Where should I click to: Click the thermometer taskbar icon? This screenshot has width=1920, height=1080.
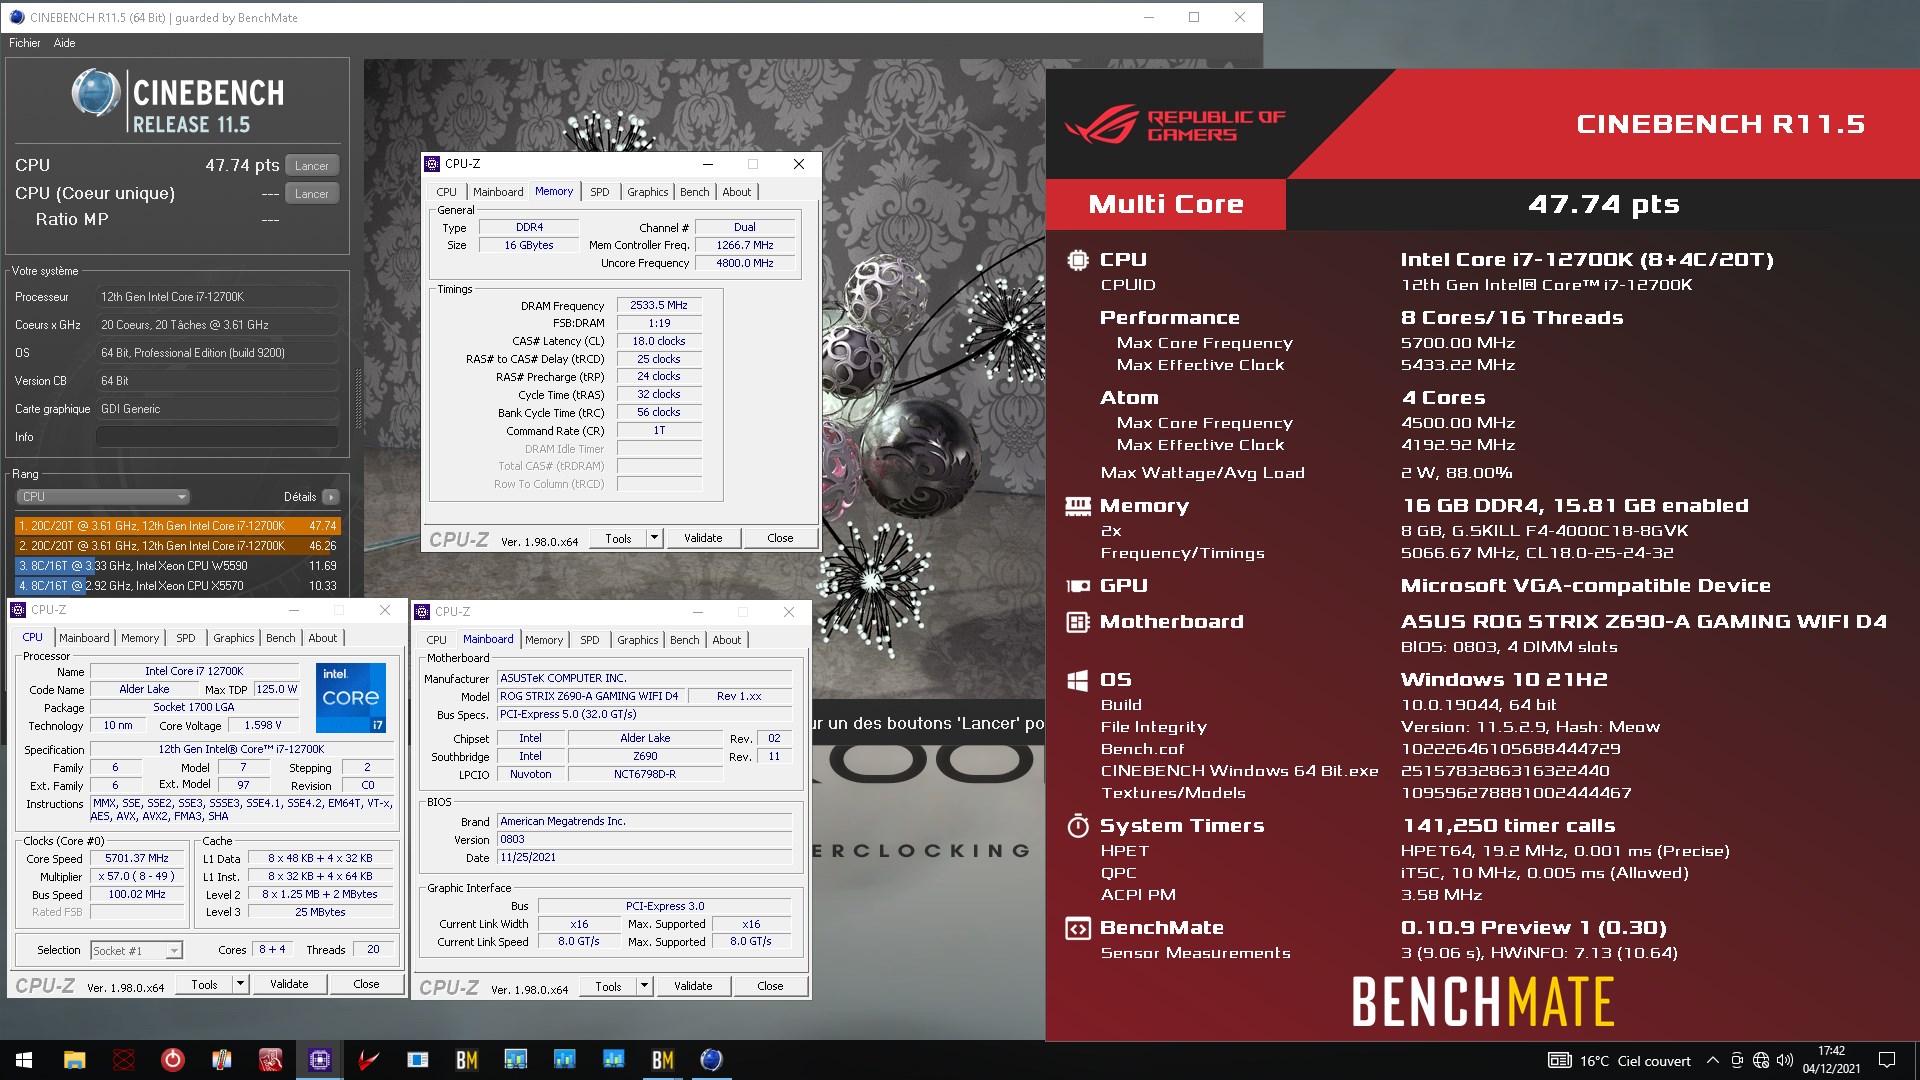point(222,1060)
